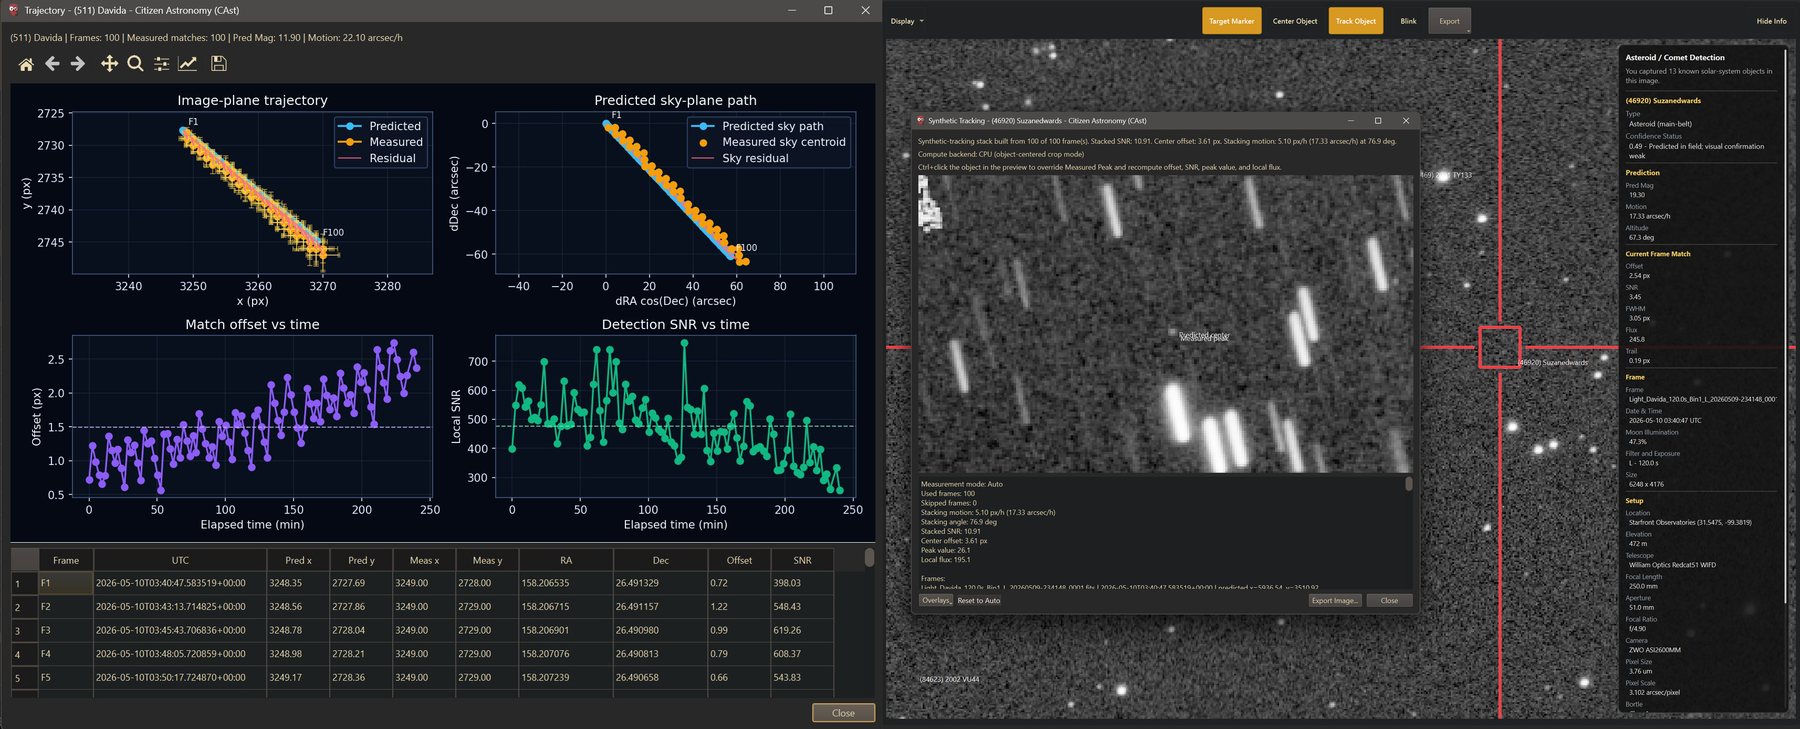Click Reset to Auto button

(x=978, y=601)
